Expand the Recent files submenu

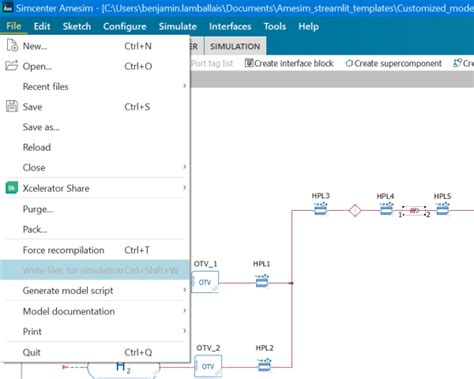tap(95, 86)
